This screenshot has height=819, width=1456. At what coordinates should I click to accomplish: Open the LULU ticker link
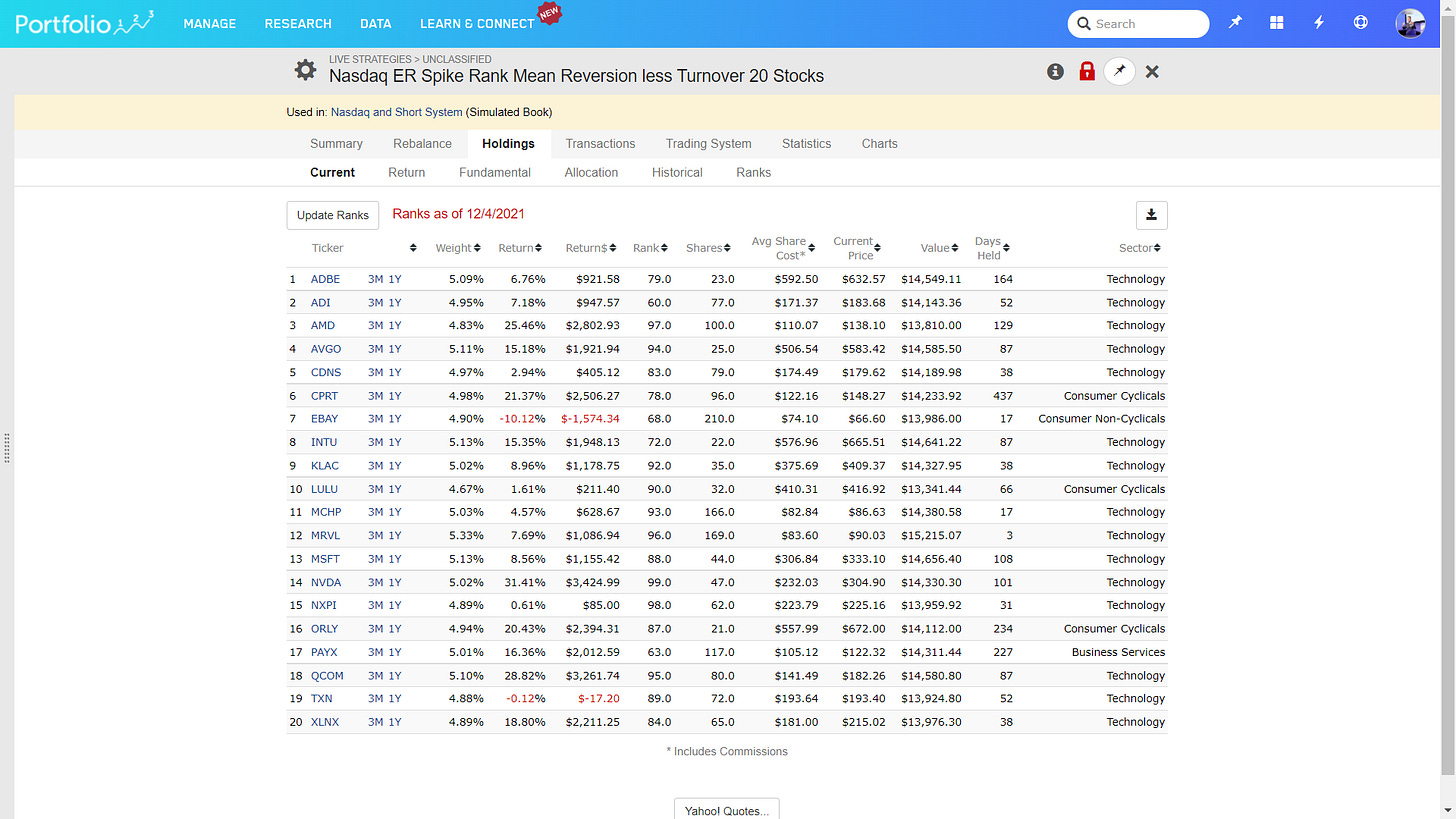click(x=324, y=489)
